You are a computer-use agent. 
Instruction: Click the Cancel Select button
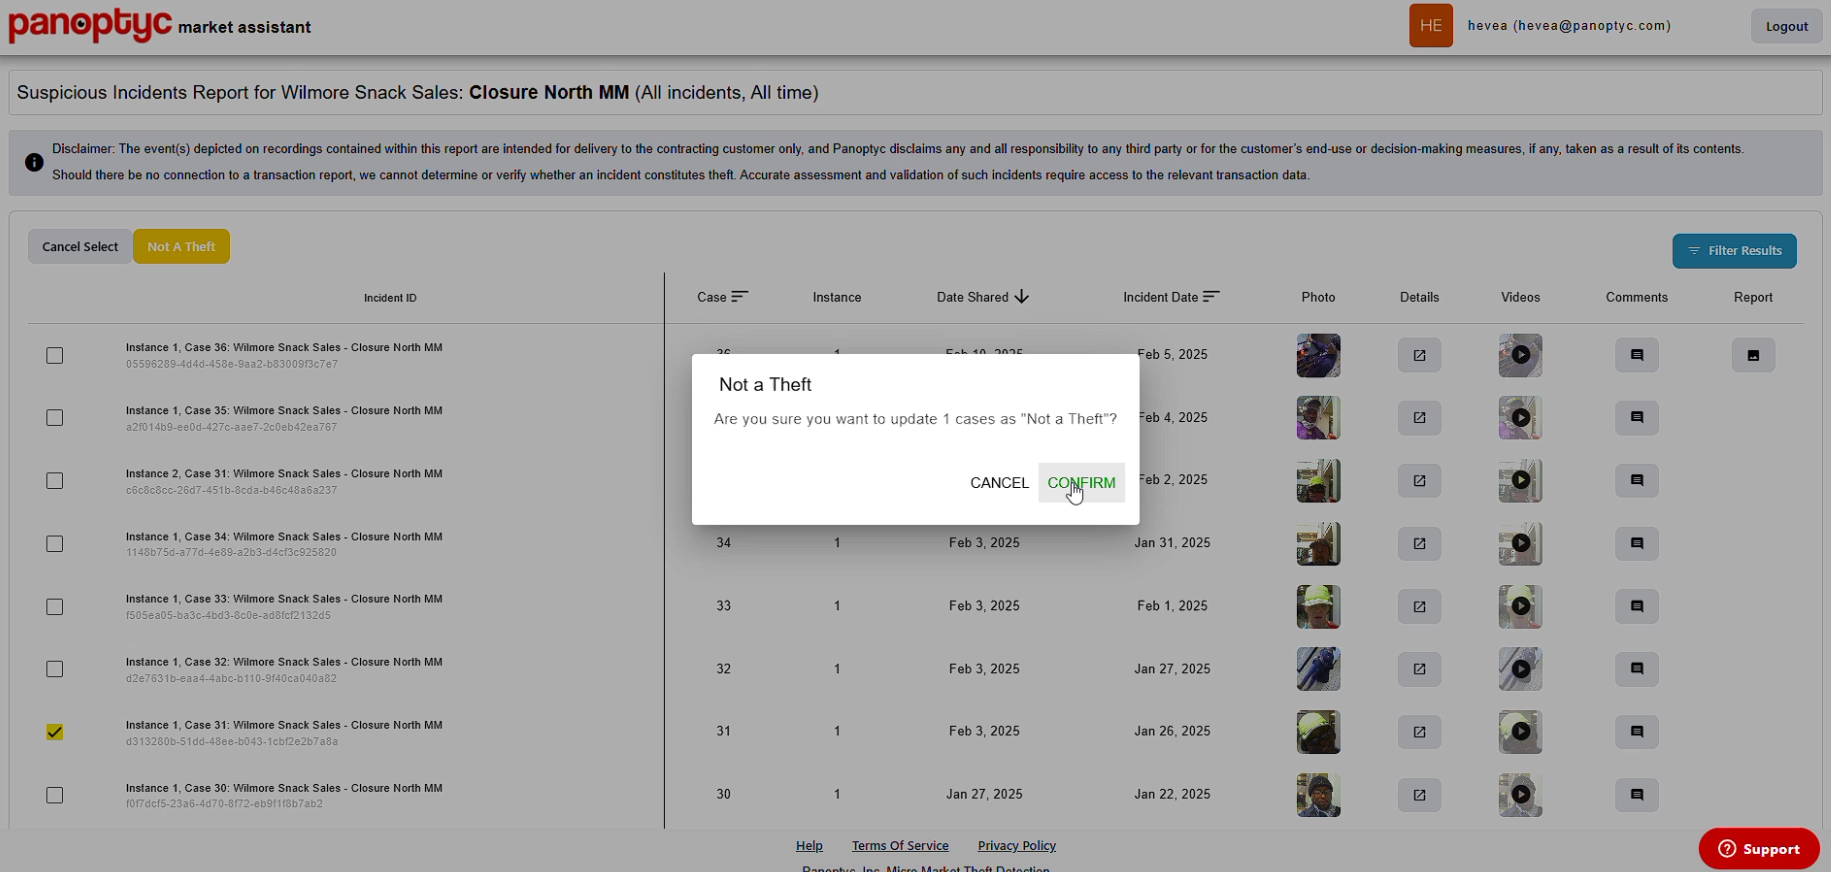80,247
